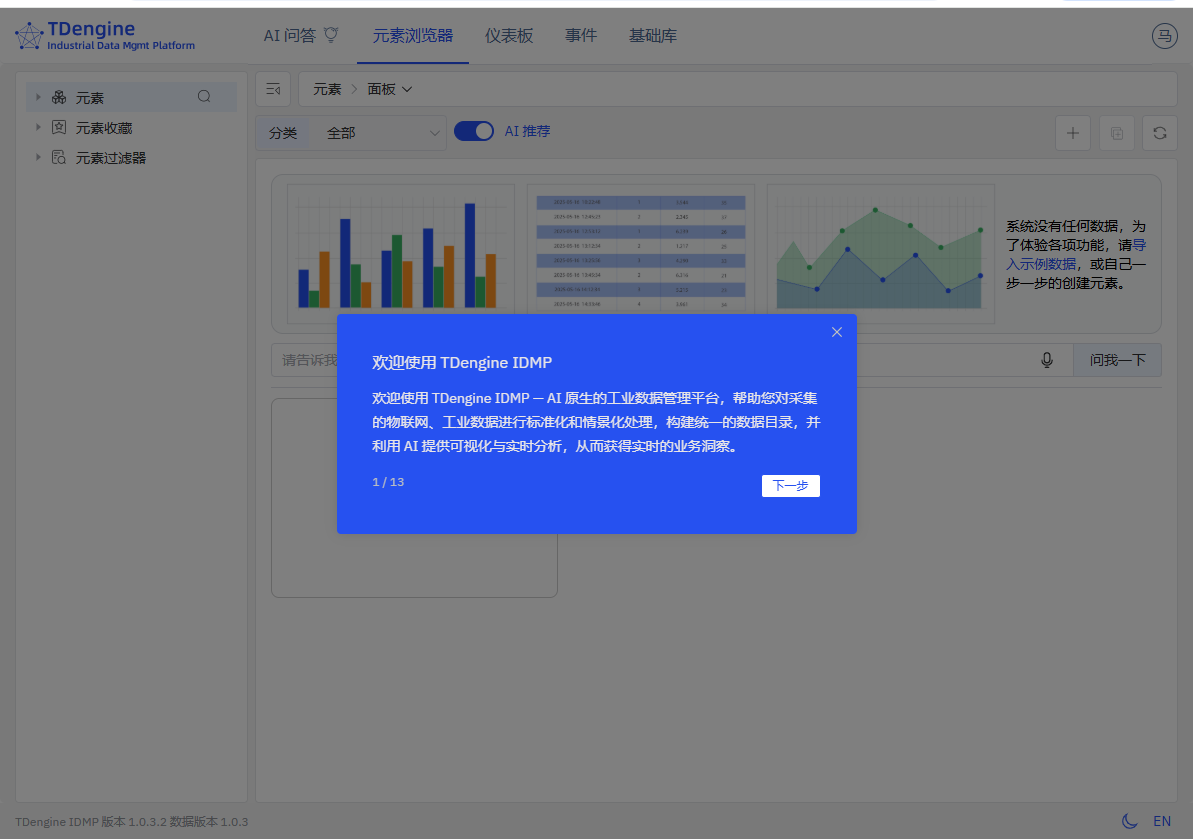The height and width of the screenshot is (839, 1193).
Task: Click the 1 / 13 step indicator
Action: pyautogui.click(x=388, y=482)
